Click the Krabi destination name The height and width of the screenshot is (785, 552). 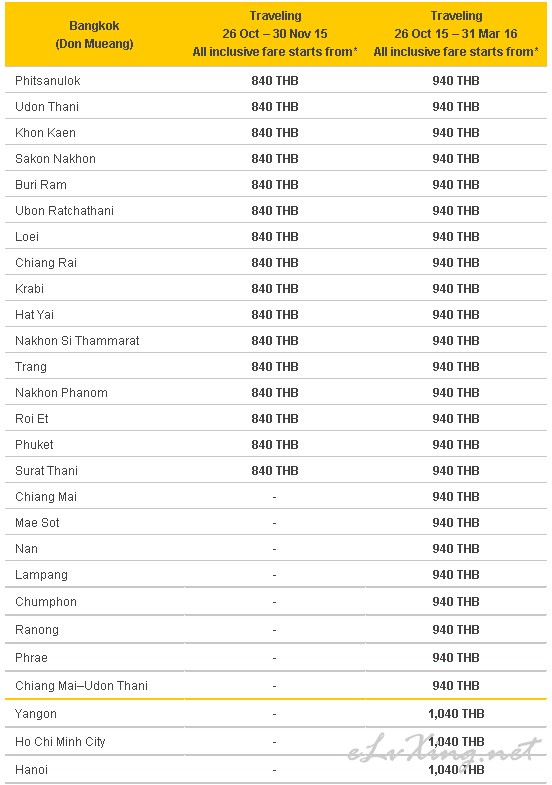point(30,289)
